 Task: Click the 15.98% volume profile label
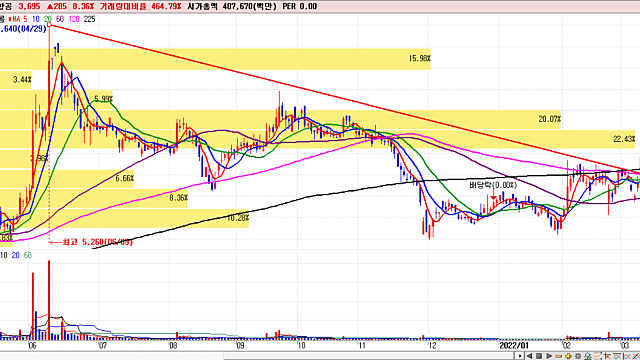[419, 58]
